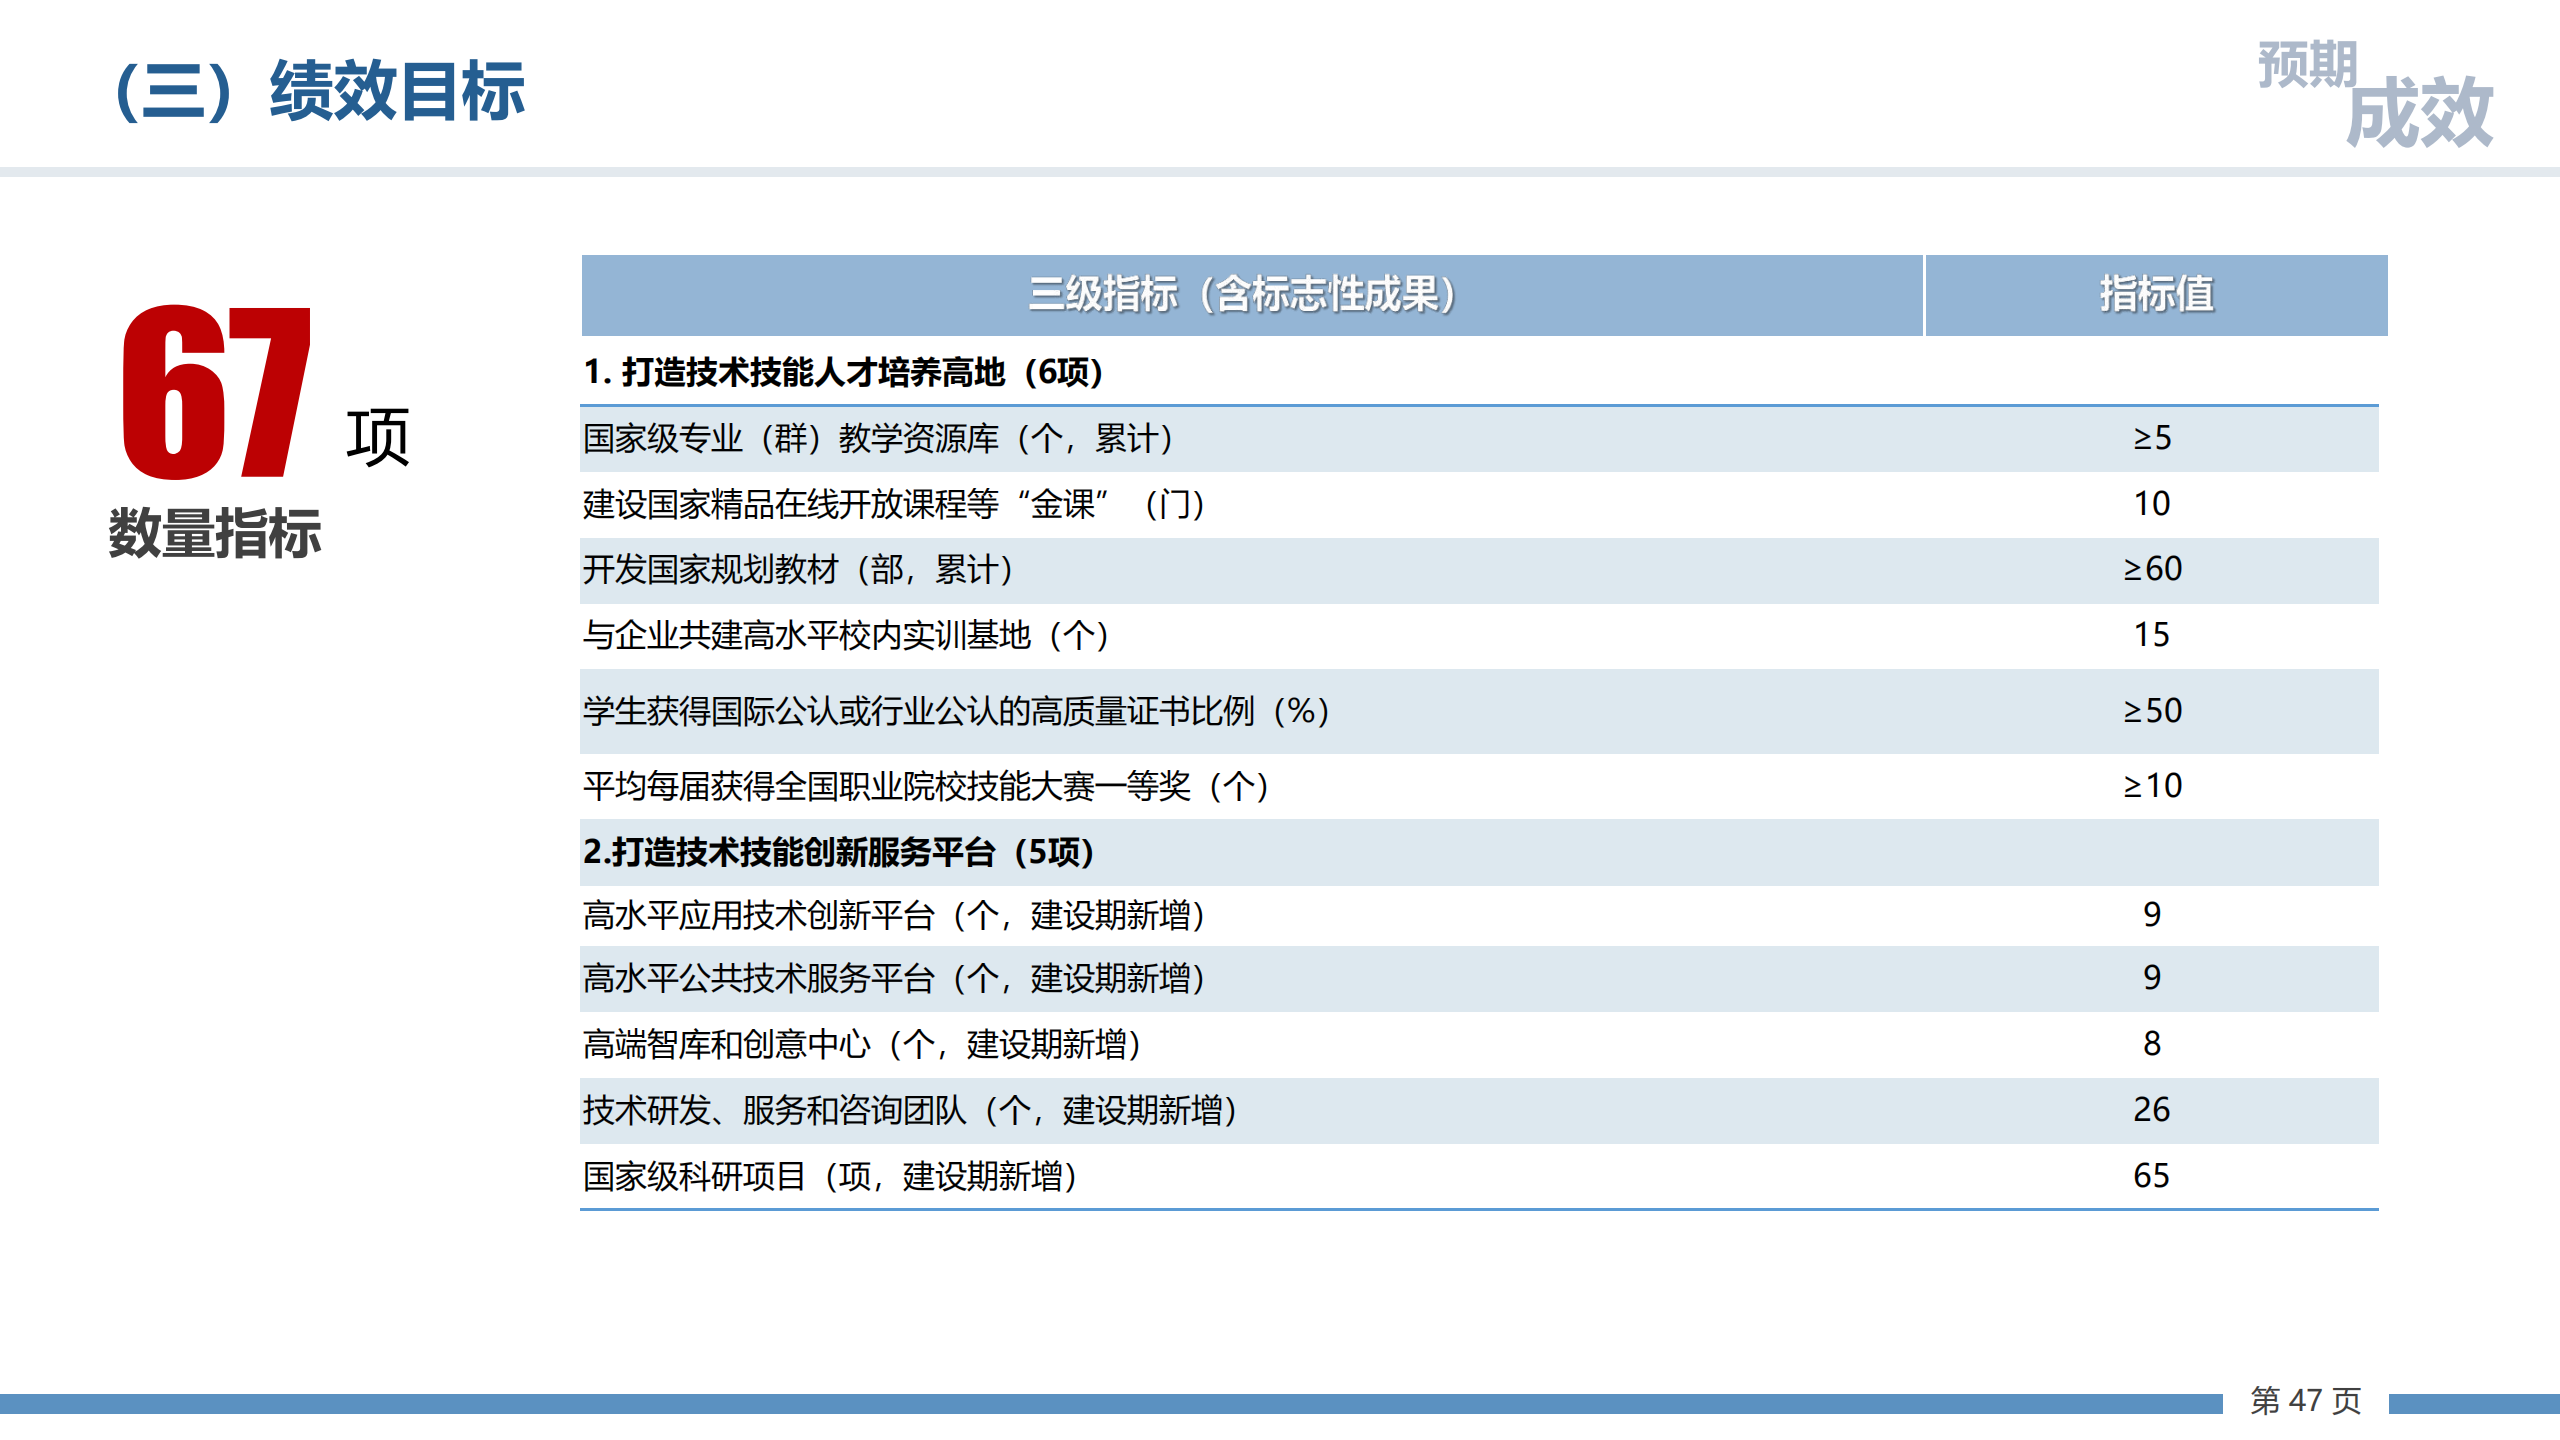Select the 打造技术技能创新服务平台 section row
The image size is (2560, 1440).
point(838,852)
